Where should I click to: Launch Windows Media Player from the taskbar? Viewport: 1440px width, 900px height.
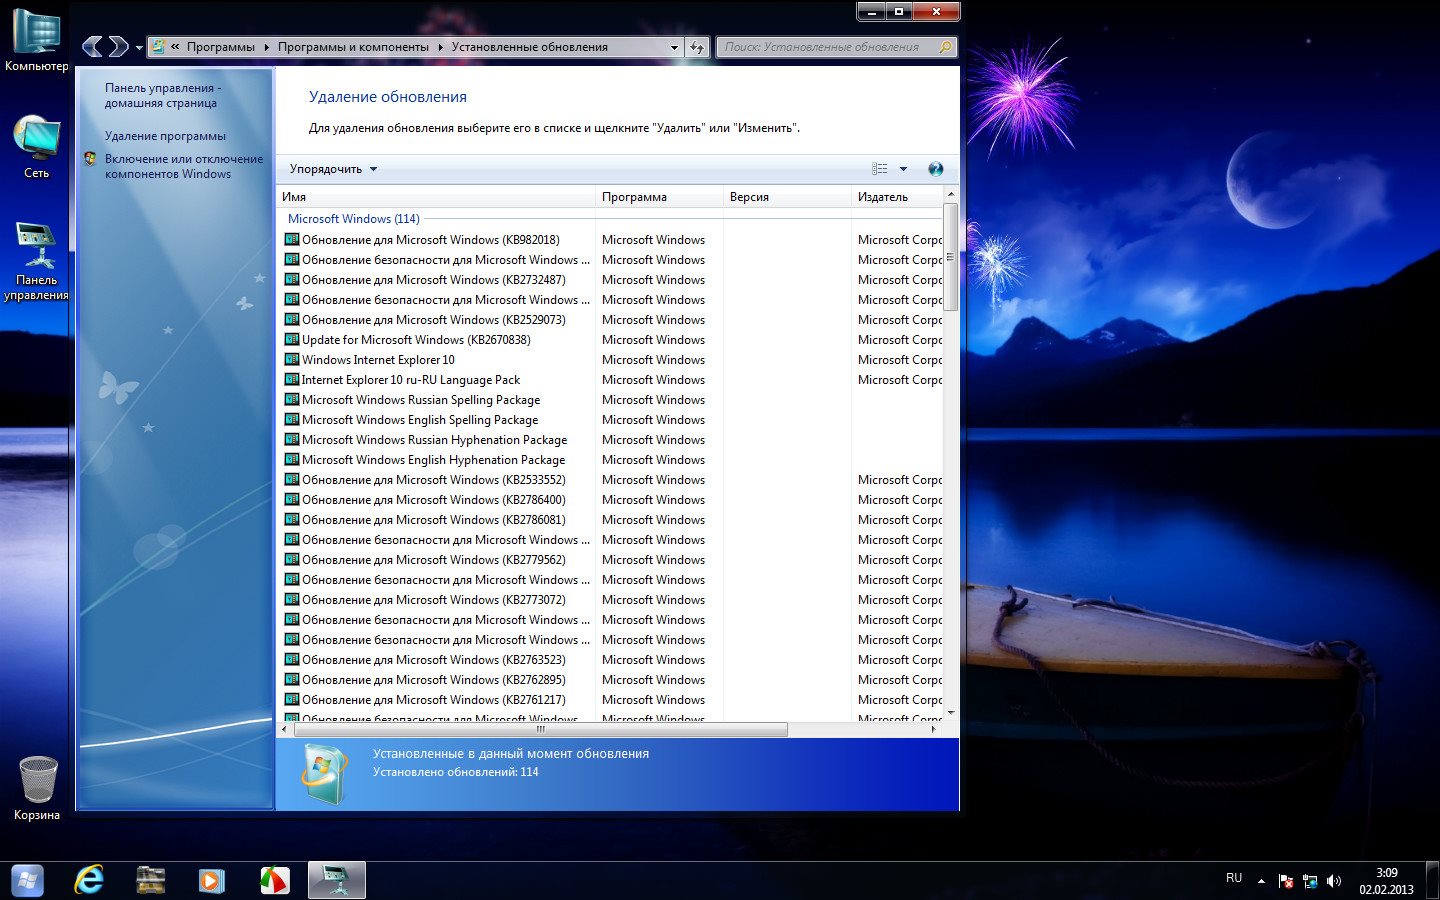click(211, 881)
